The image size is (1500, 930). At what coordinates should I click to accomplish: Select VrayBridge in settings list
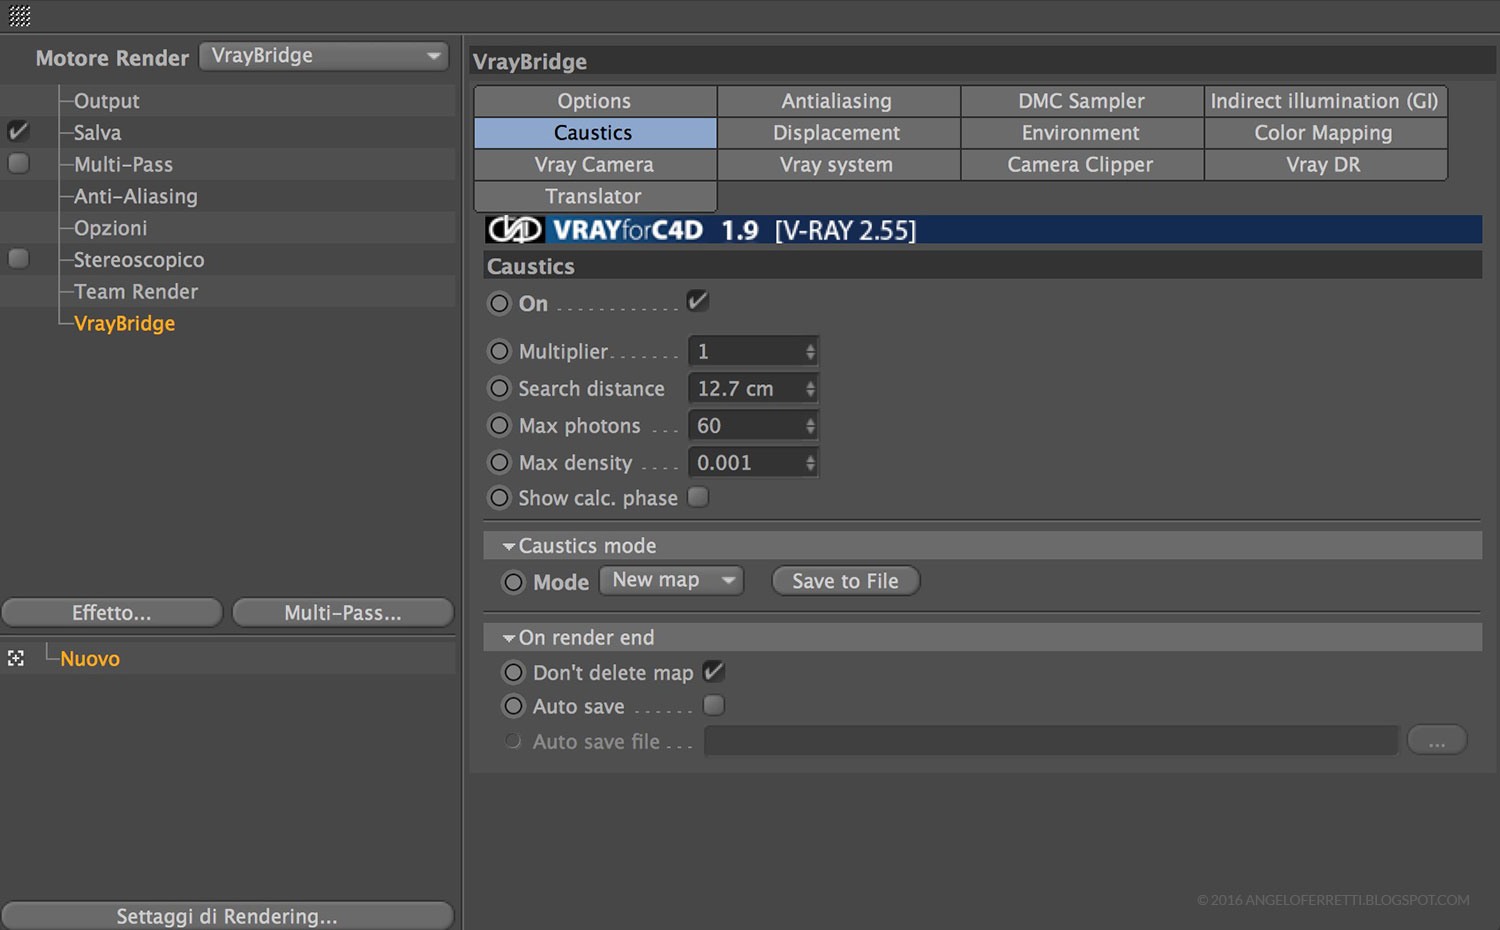coord(124,324)
